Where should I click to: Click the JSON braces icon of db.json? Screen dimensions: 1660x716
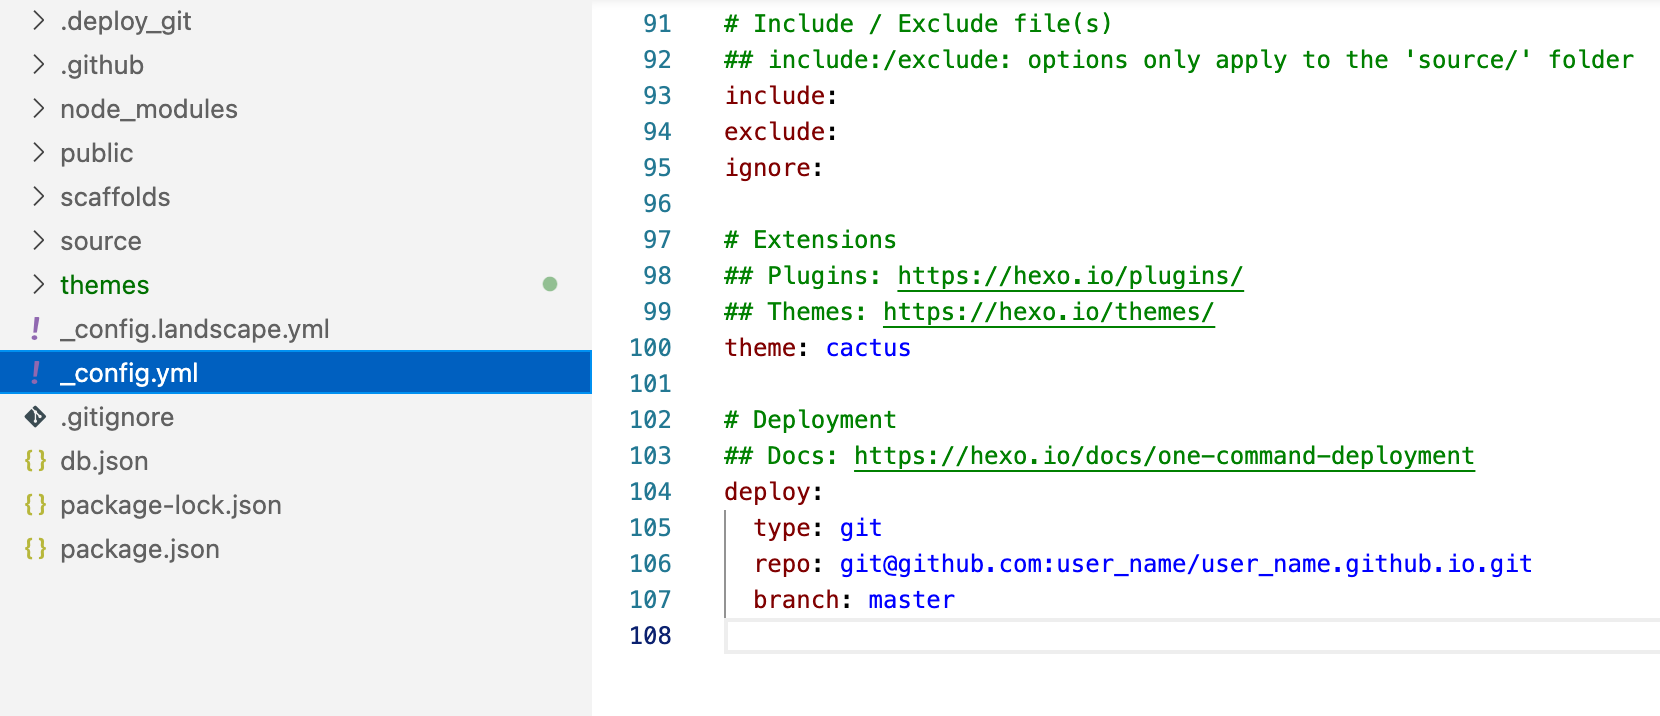tap(36, 461)
